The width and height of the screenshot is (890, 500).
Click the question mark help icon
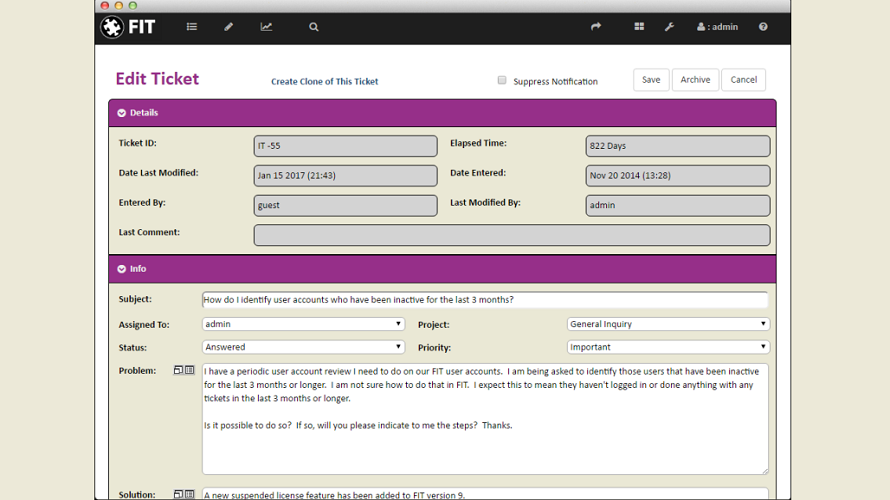(763, 27)
